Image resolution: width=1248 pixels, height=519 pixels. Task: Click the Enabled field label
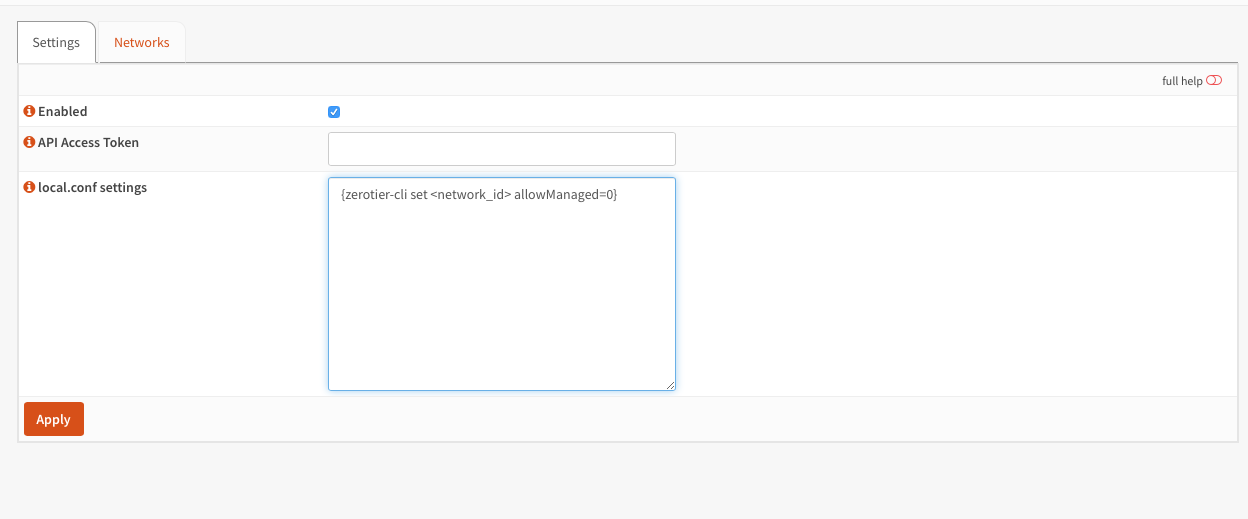click(x=63, y=112)
